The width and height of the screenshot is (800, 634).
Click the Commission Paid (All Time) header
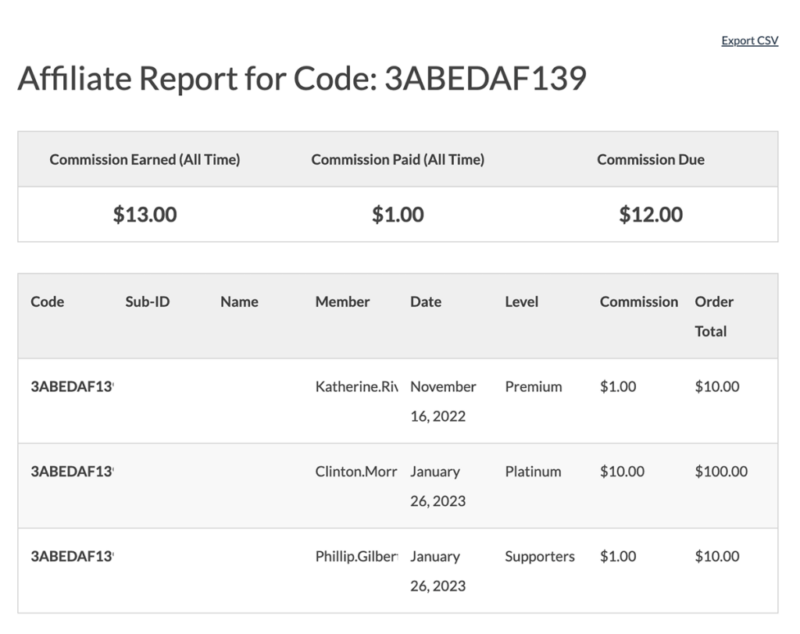pyautogui.click(x=398, y=160)
